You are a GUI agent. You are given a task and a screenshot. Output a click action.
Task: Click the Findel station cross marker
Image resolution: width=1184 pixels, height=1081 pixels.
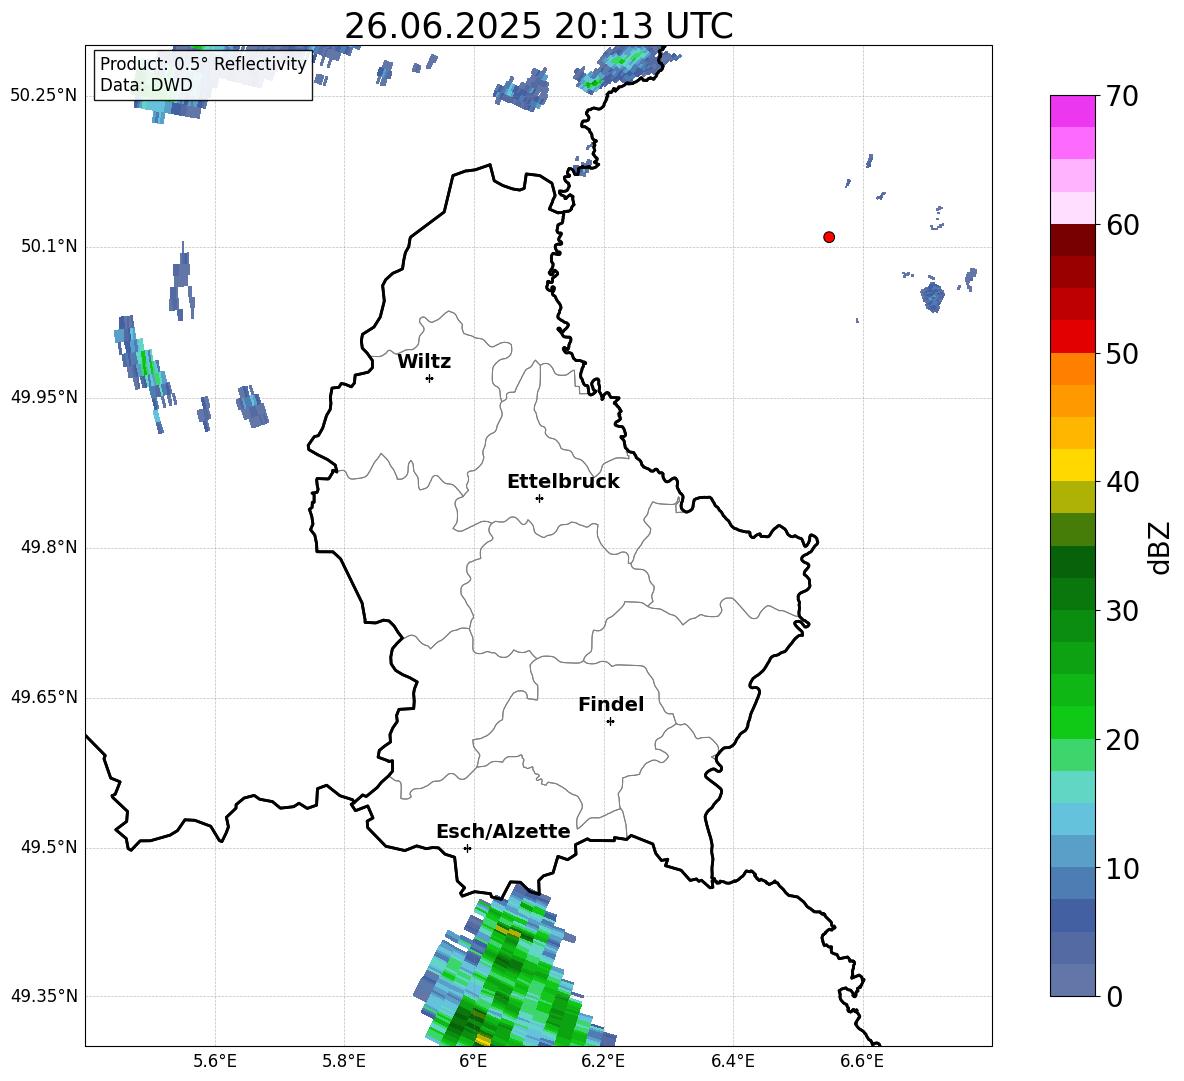[x=610, y=722]
